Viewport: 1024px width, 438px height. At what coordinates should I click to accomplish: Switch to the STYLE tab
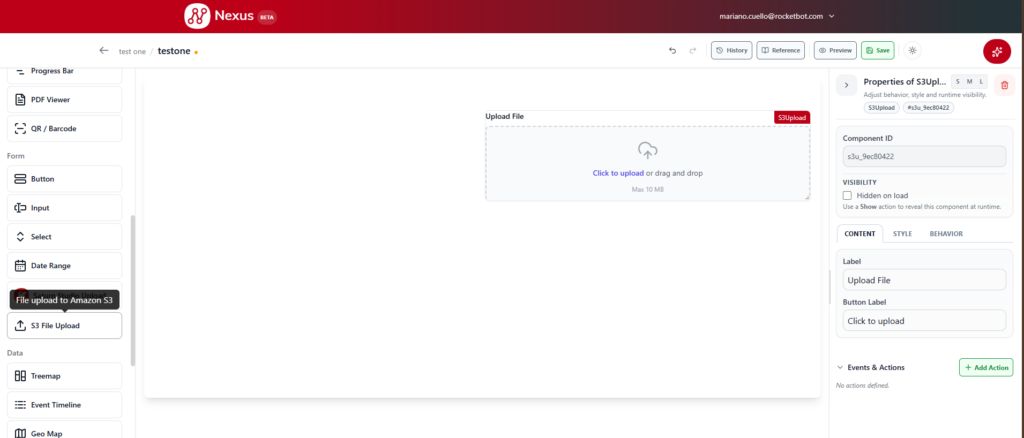(x=903, y=234)
